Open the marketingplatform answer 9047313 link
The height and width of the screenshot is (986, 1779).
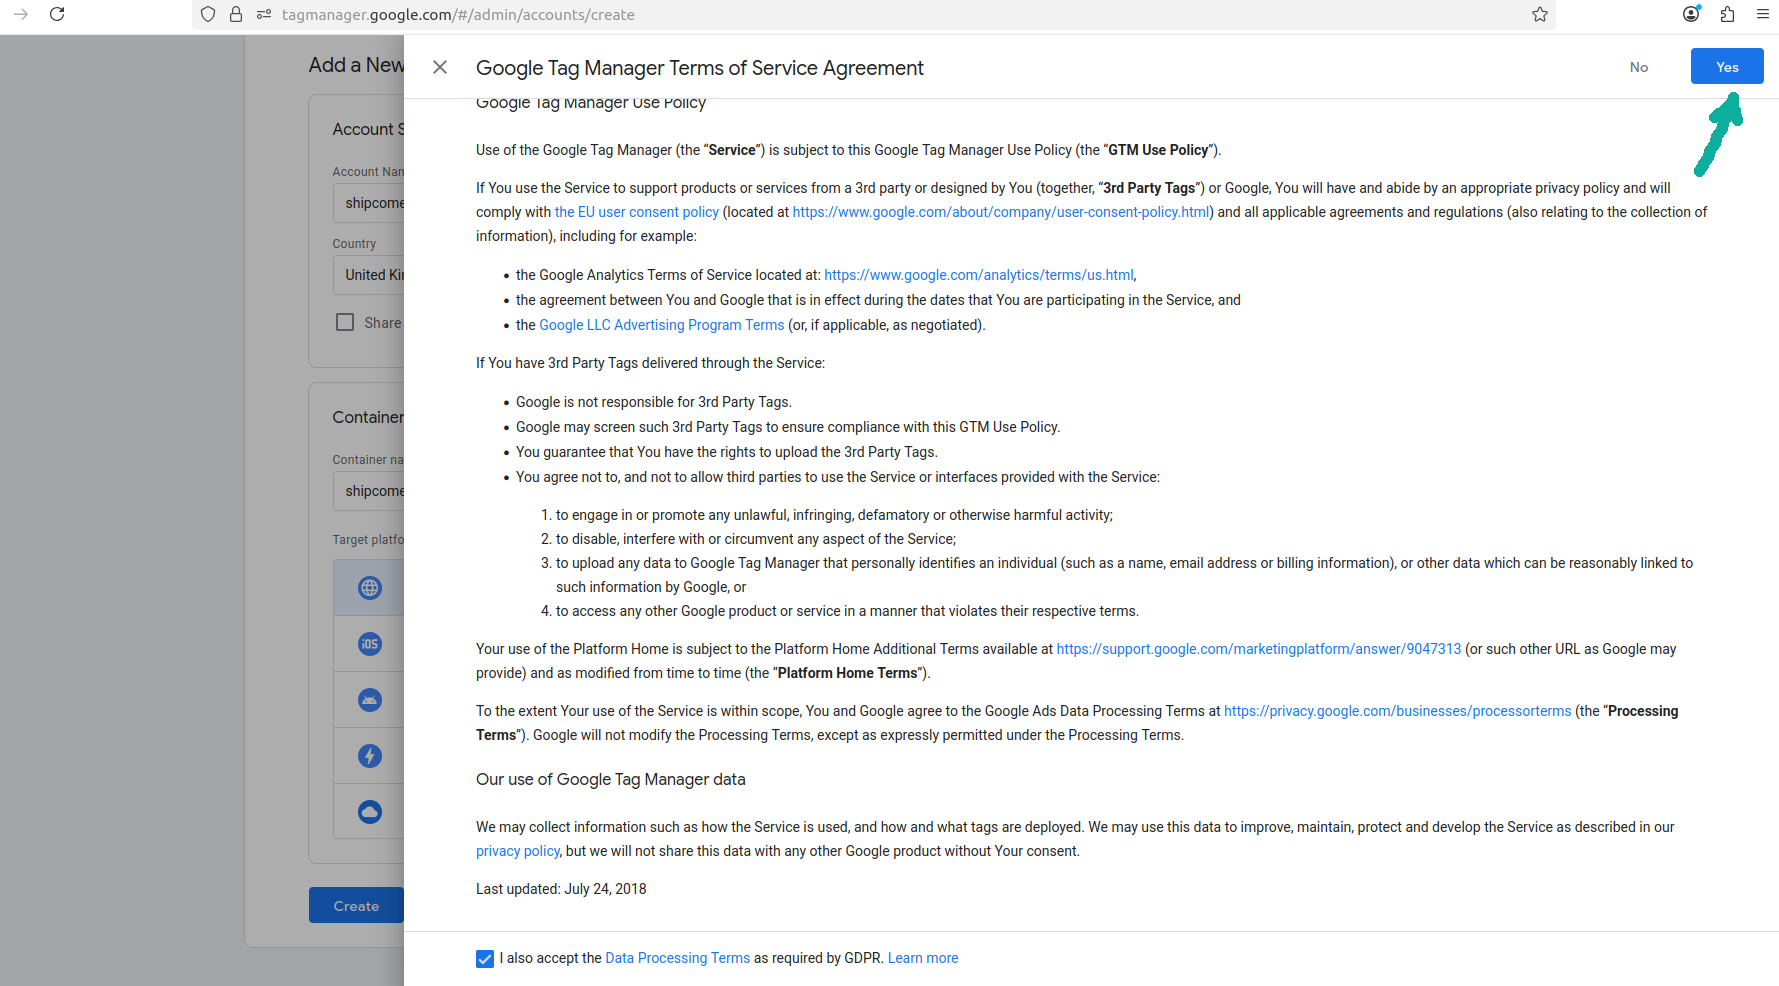(x=1258, y=649)
